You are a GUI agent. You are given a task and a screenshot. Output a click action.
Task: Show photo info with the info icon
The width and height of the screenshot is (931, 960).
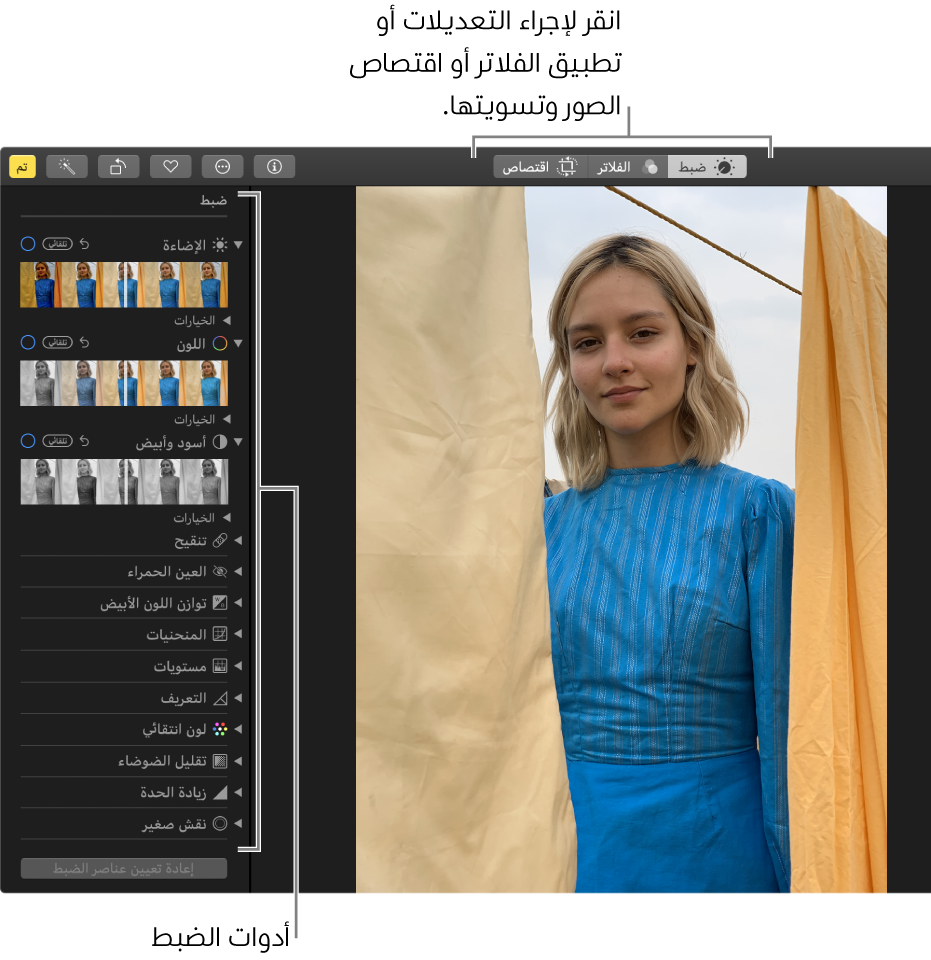point(274,167)
